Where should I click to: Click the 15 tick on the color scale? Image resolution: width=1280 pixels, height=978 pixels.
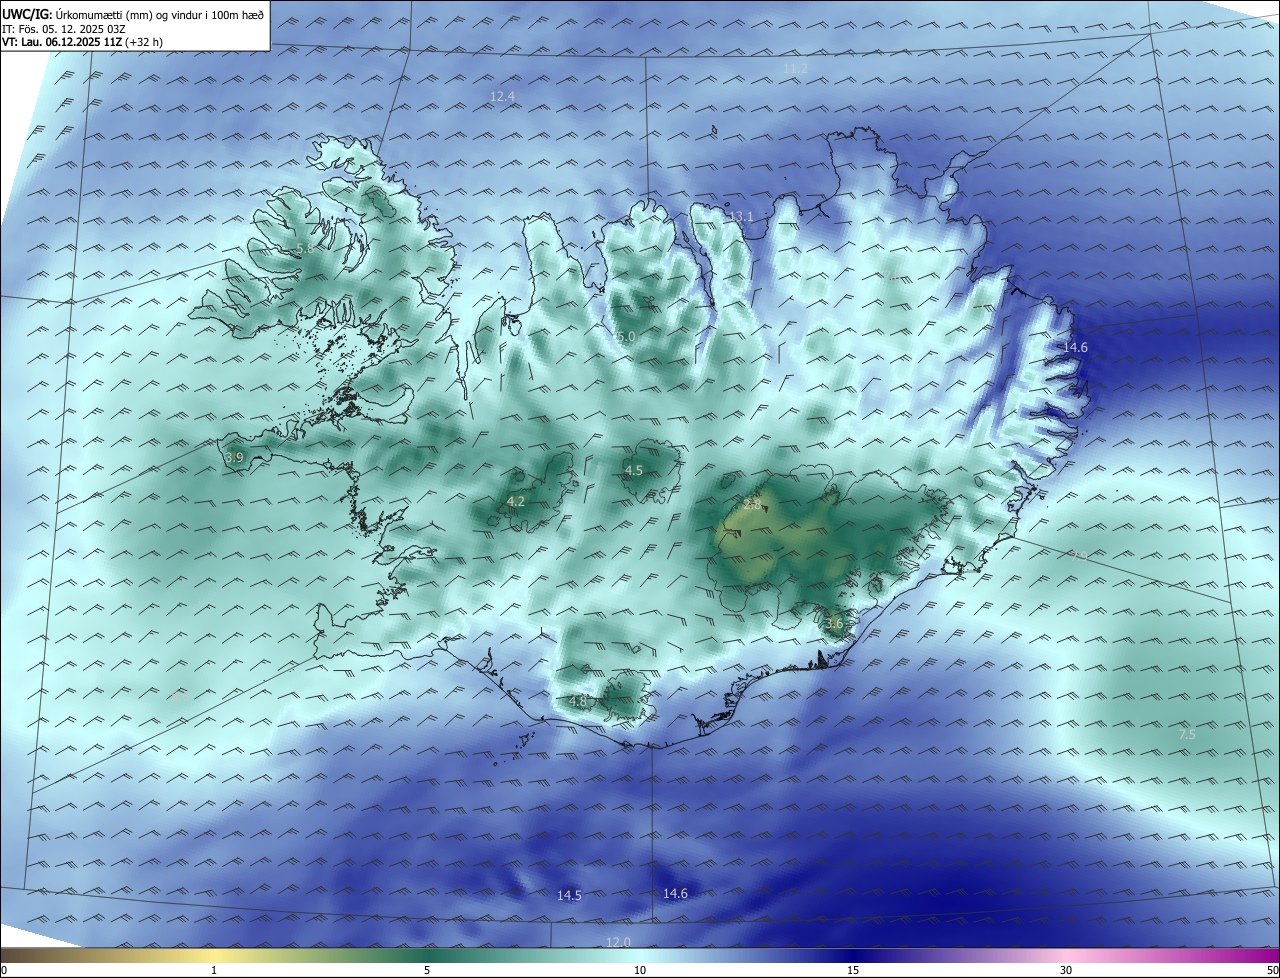coord(853,970)
